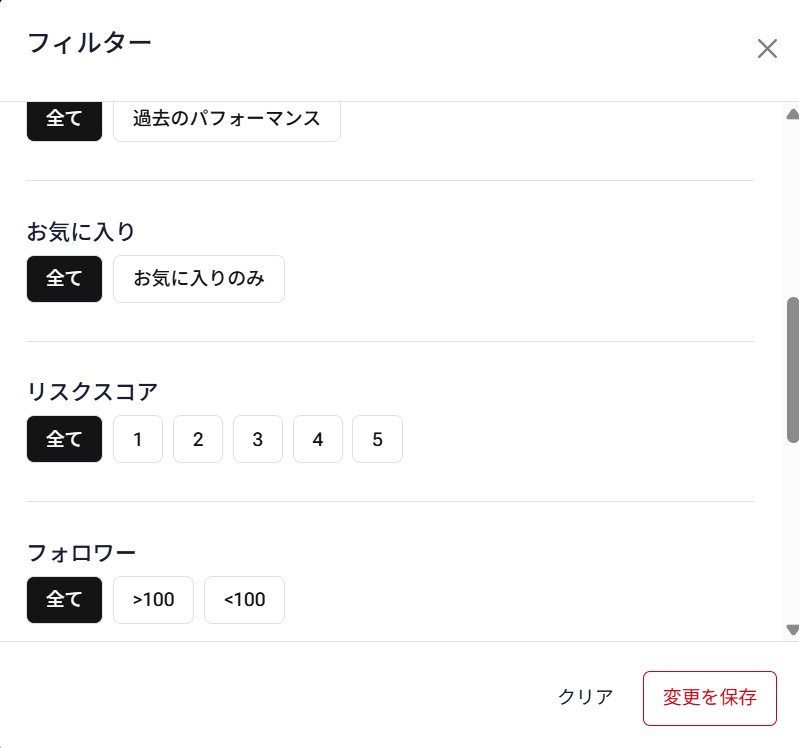This screenshot has height=748, width=799.
Task: Pick risk score 3
Action: tap(258, 439)
